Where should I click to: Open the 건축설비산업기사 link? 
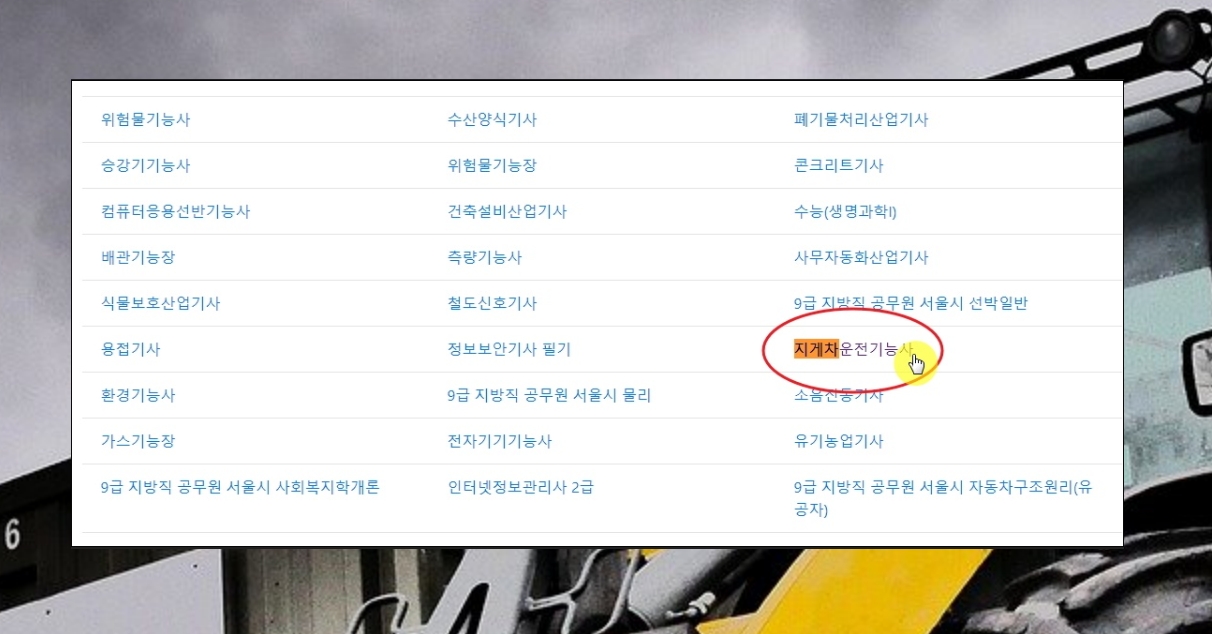coord(507,212)
